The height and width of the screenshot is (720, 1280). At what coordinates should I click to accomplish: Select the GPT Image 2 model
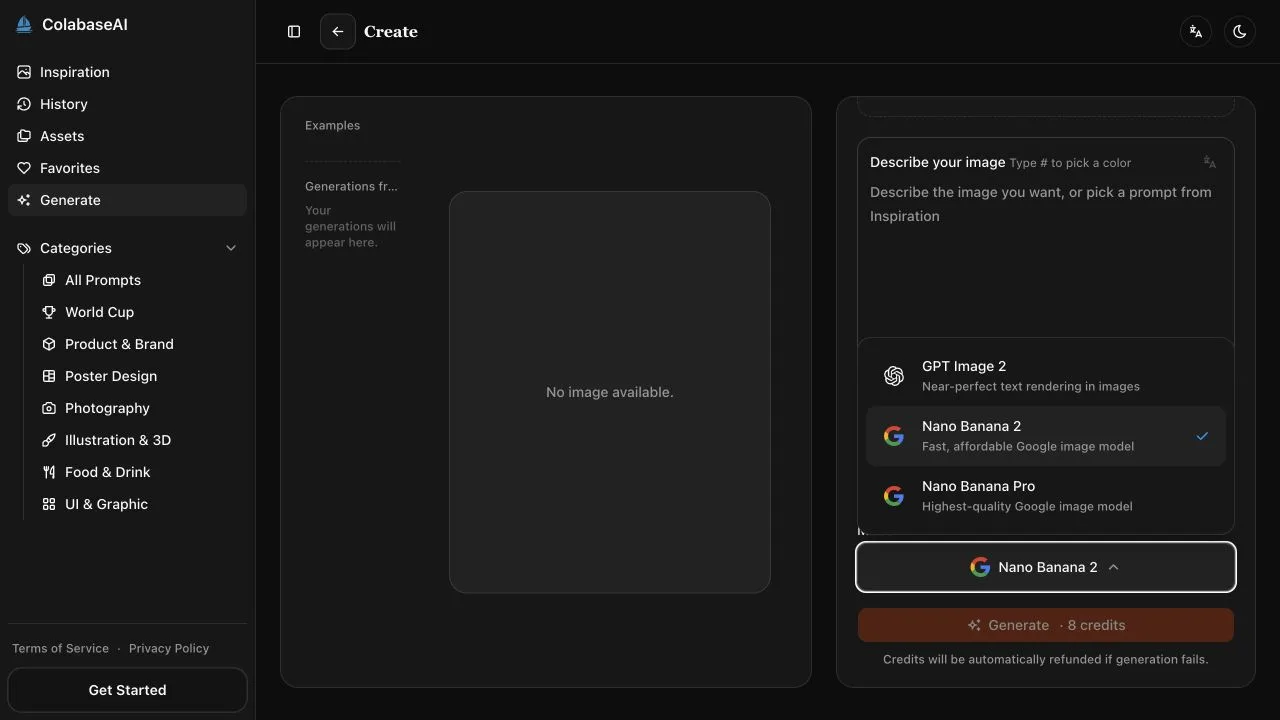[x=1046, y=376]
